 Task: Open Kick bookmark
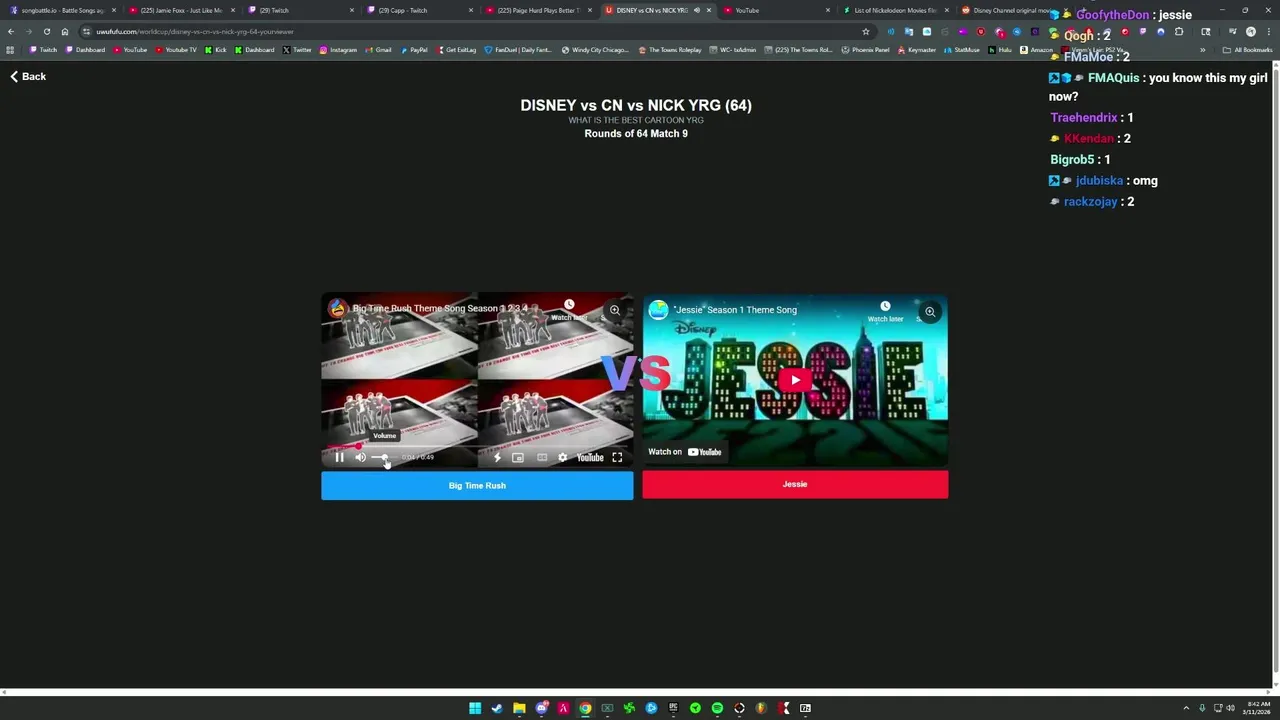tap(216, 50)
